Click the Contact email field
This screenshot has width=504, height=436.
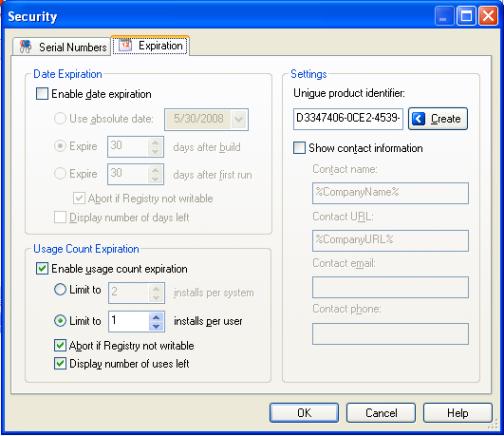[390, 287]
